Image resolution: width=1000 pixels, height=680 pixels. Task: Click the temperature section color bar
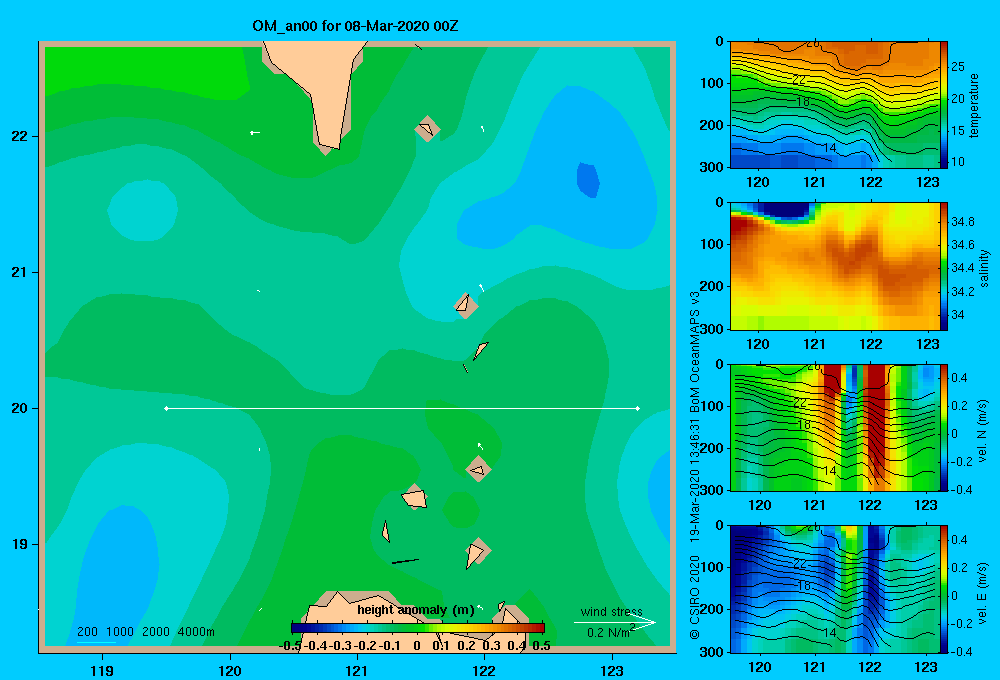[x=944, y=105]
